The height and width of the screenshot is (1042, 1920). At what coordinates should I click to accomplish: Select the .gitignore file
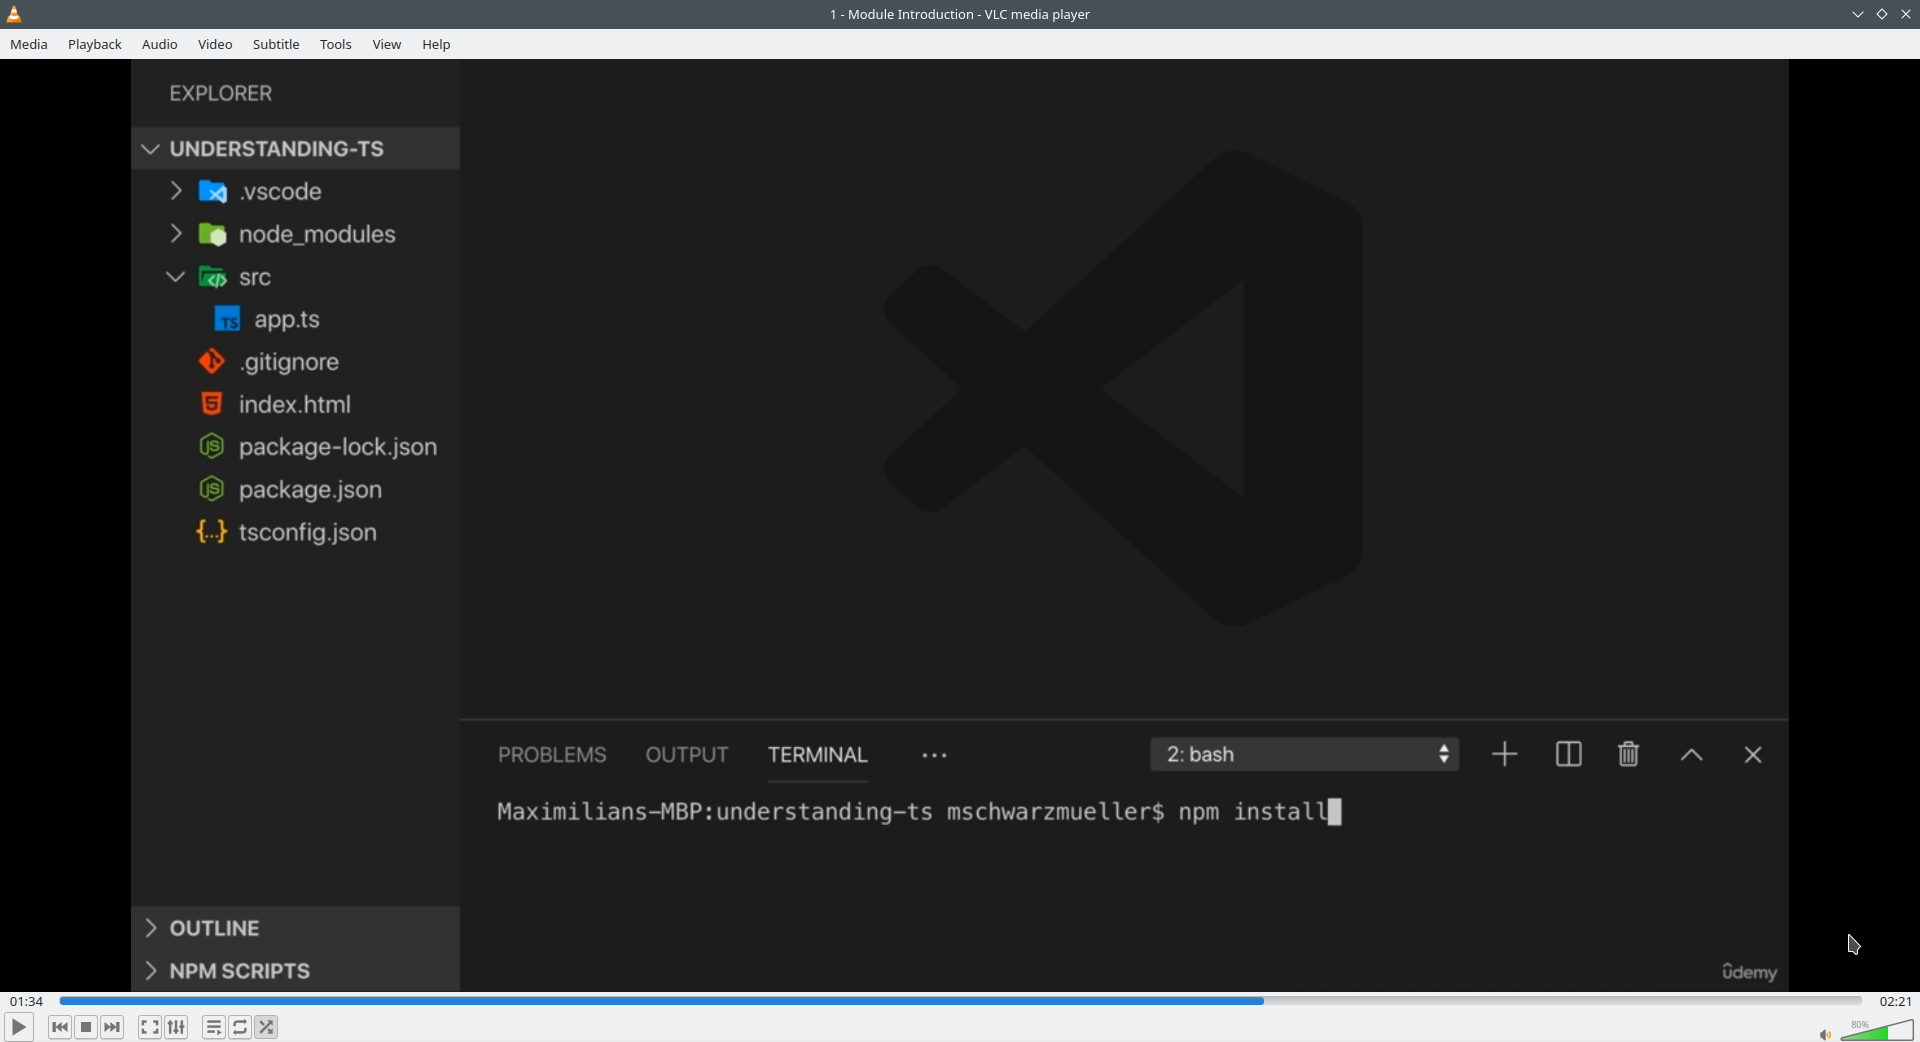pyautogui.click(x=289, y=362)
